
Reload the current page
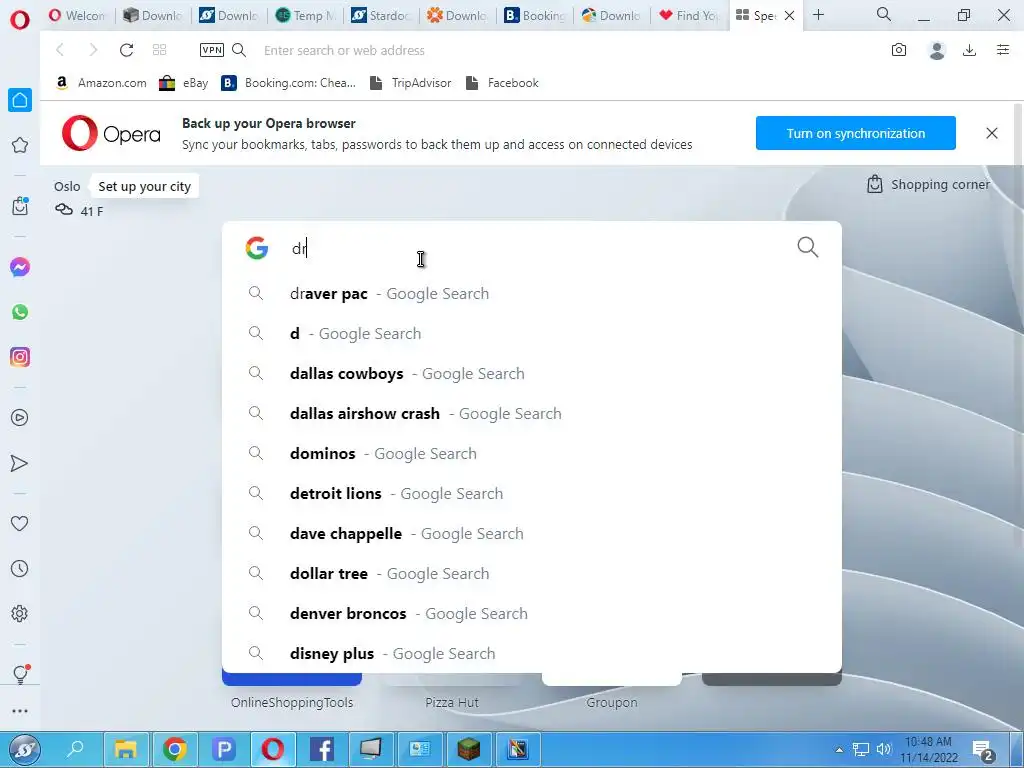pos(127,50)
